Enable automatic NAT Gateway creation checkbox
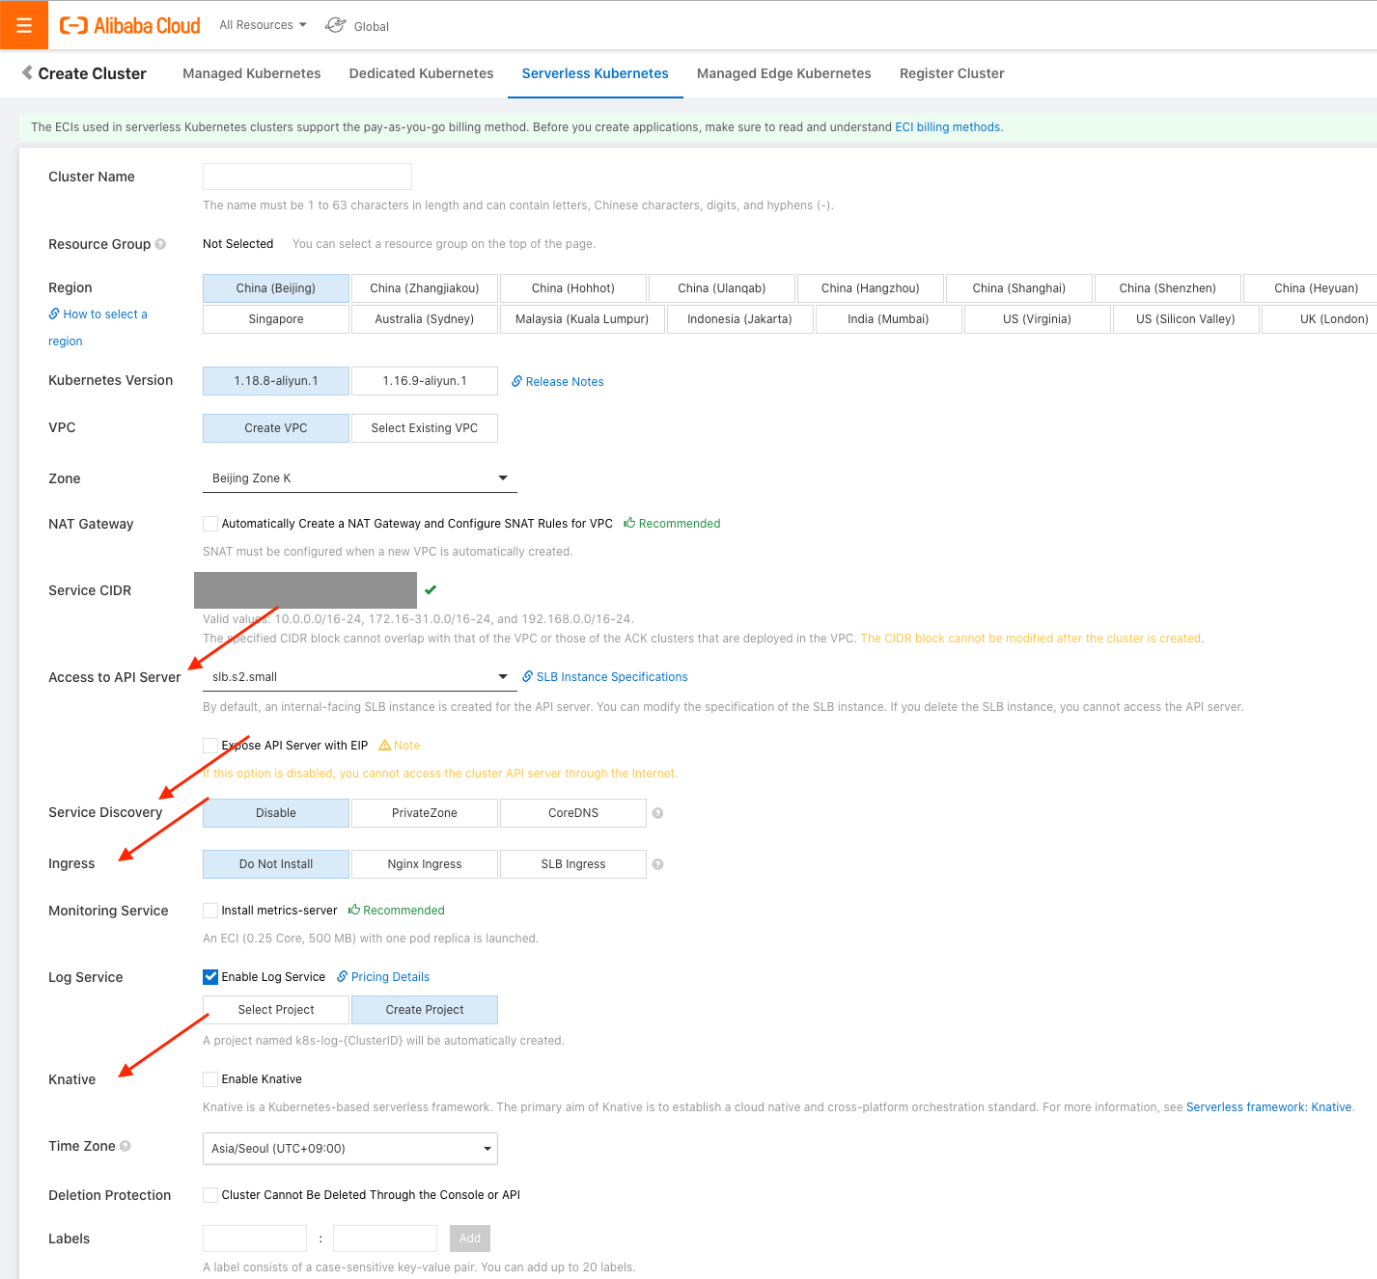Image resolution: width=1377 pixels, height=1279 pixels. point(210,523)
